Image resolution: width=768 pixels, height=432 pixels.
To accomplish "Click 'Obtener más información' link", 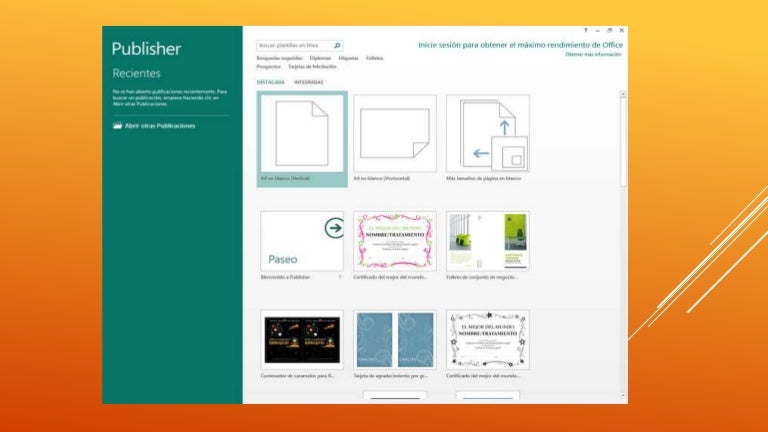I will coord(593,54).
